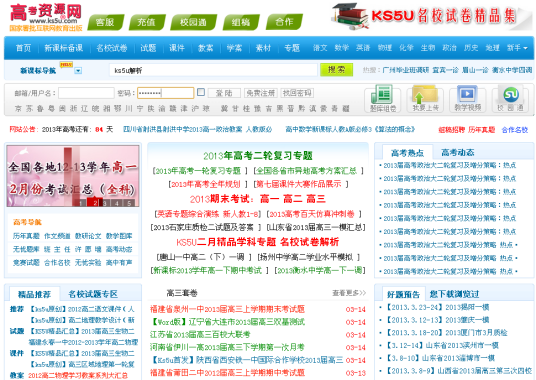Switch to the 精品推荐 tab
Screen dimensions: 536x380
pyautogui.click(x=34, y=294)
